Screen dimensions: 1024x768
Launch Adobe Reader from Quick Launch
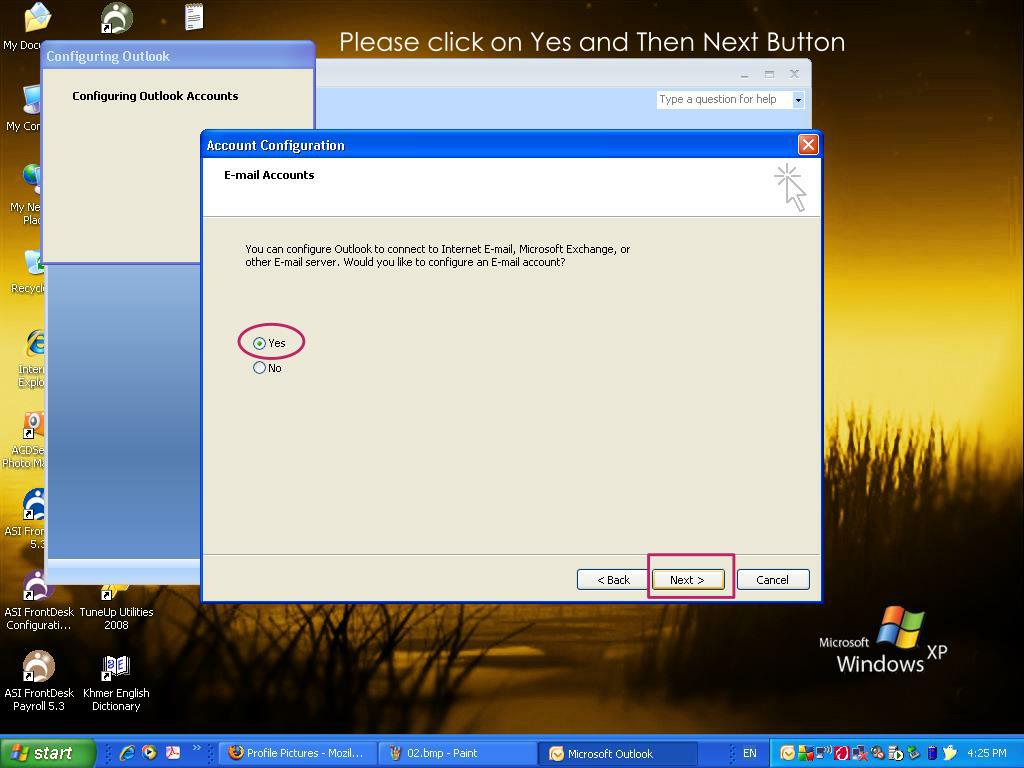[x=172, y=753]
